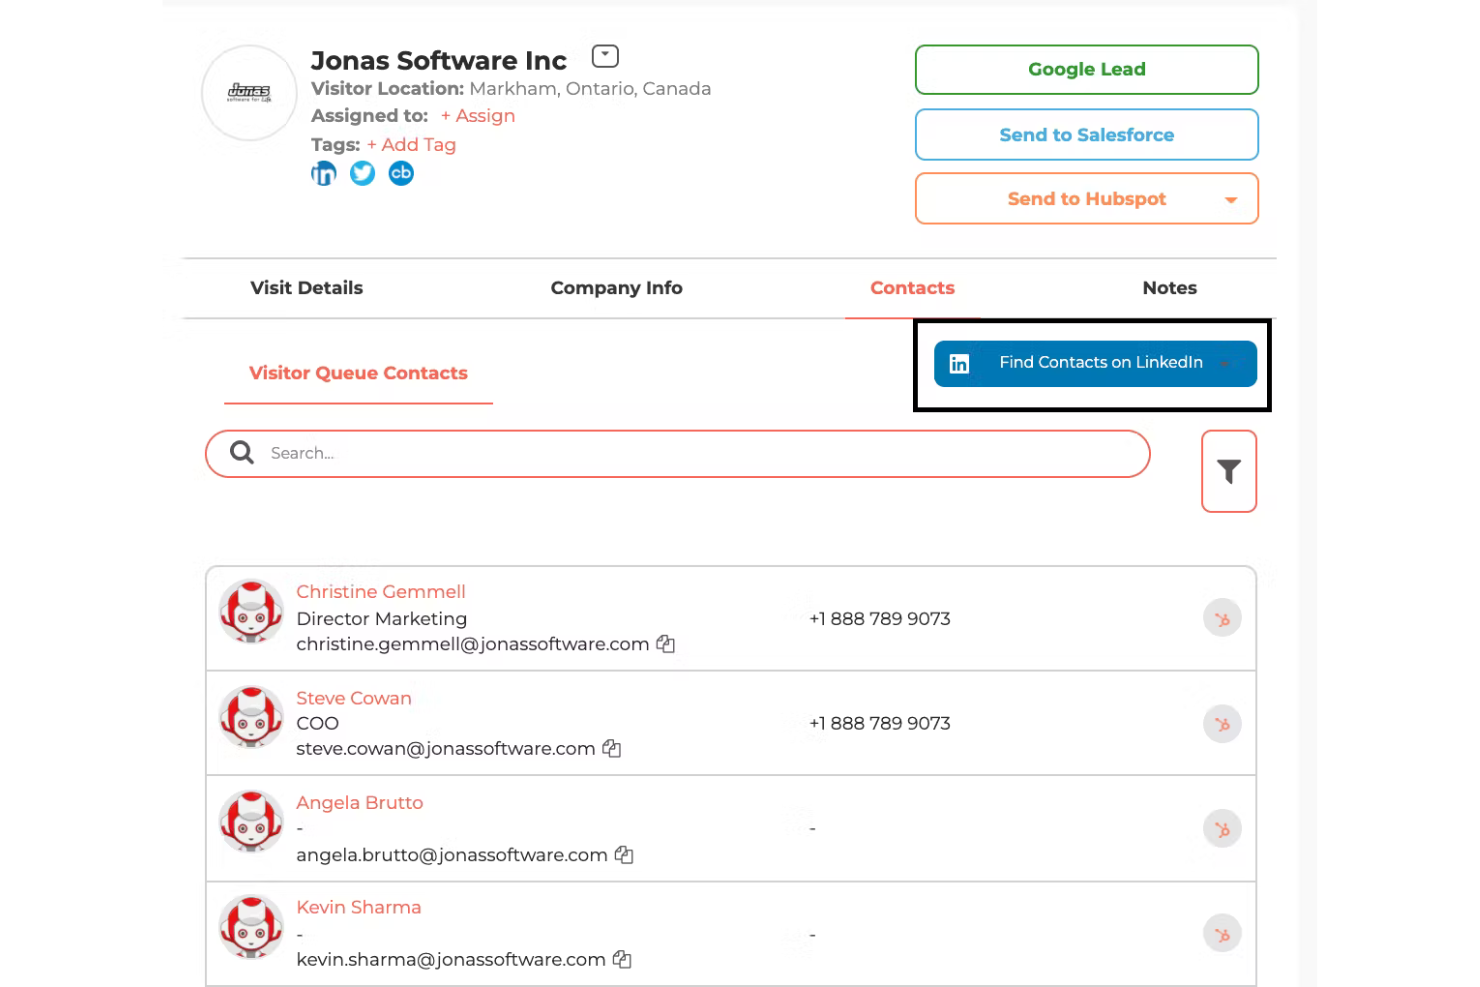1480x987 pixels.
Task: Click Hubspot icon for Steve Cowan
Action: [1222, 724]
